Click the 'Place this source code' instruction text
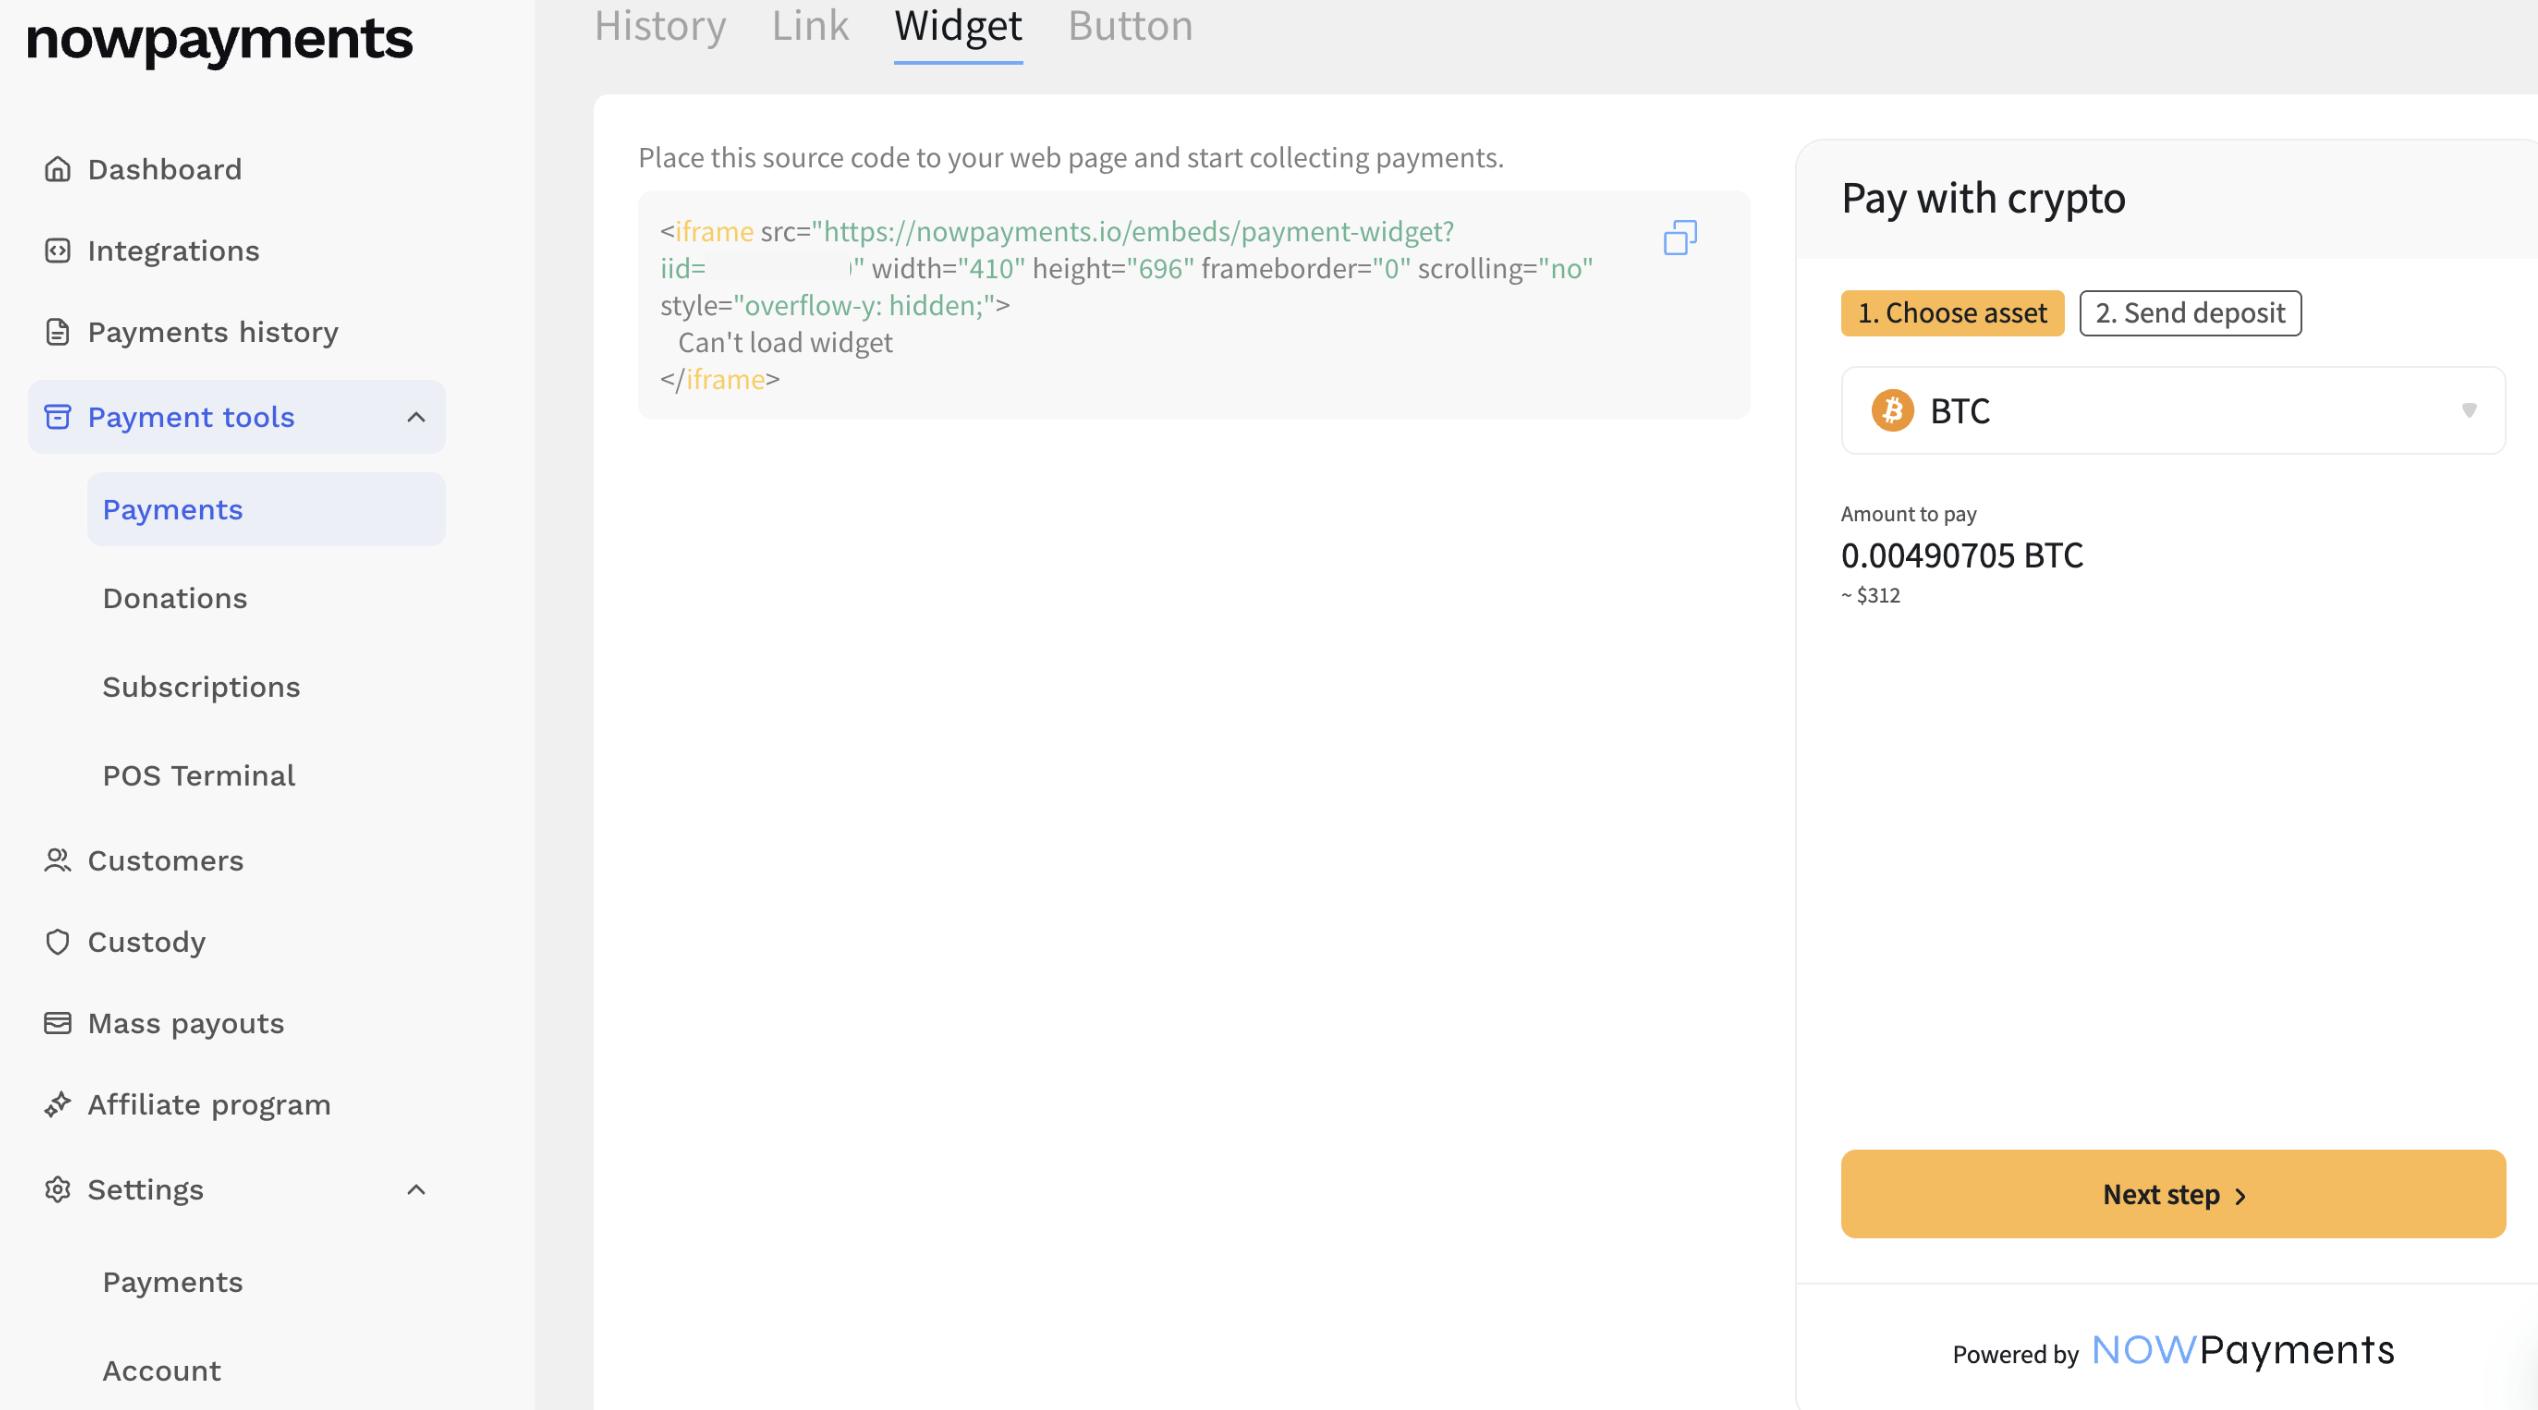This screenshot has width=2538, height=1410. 1070,157
